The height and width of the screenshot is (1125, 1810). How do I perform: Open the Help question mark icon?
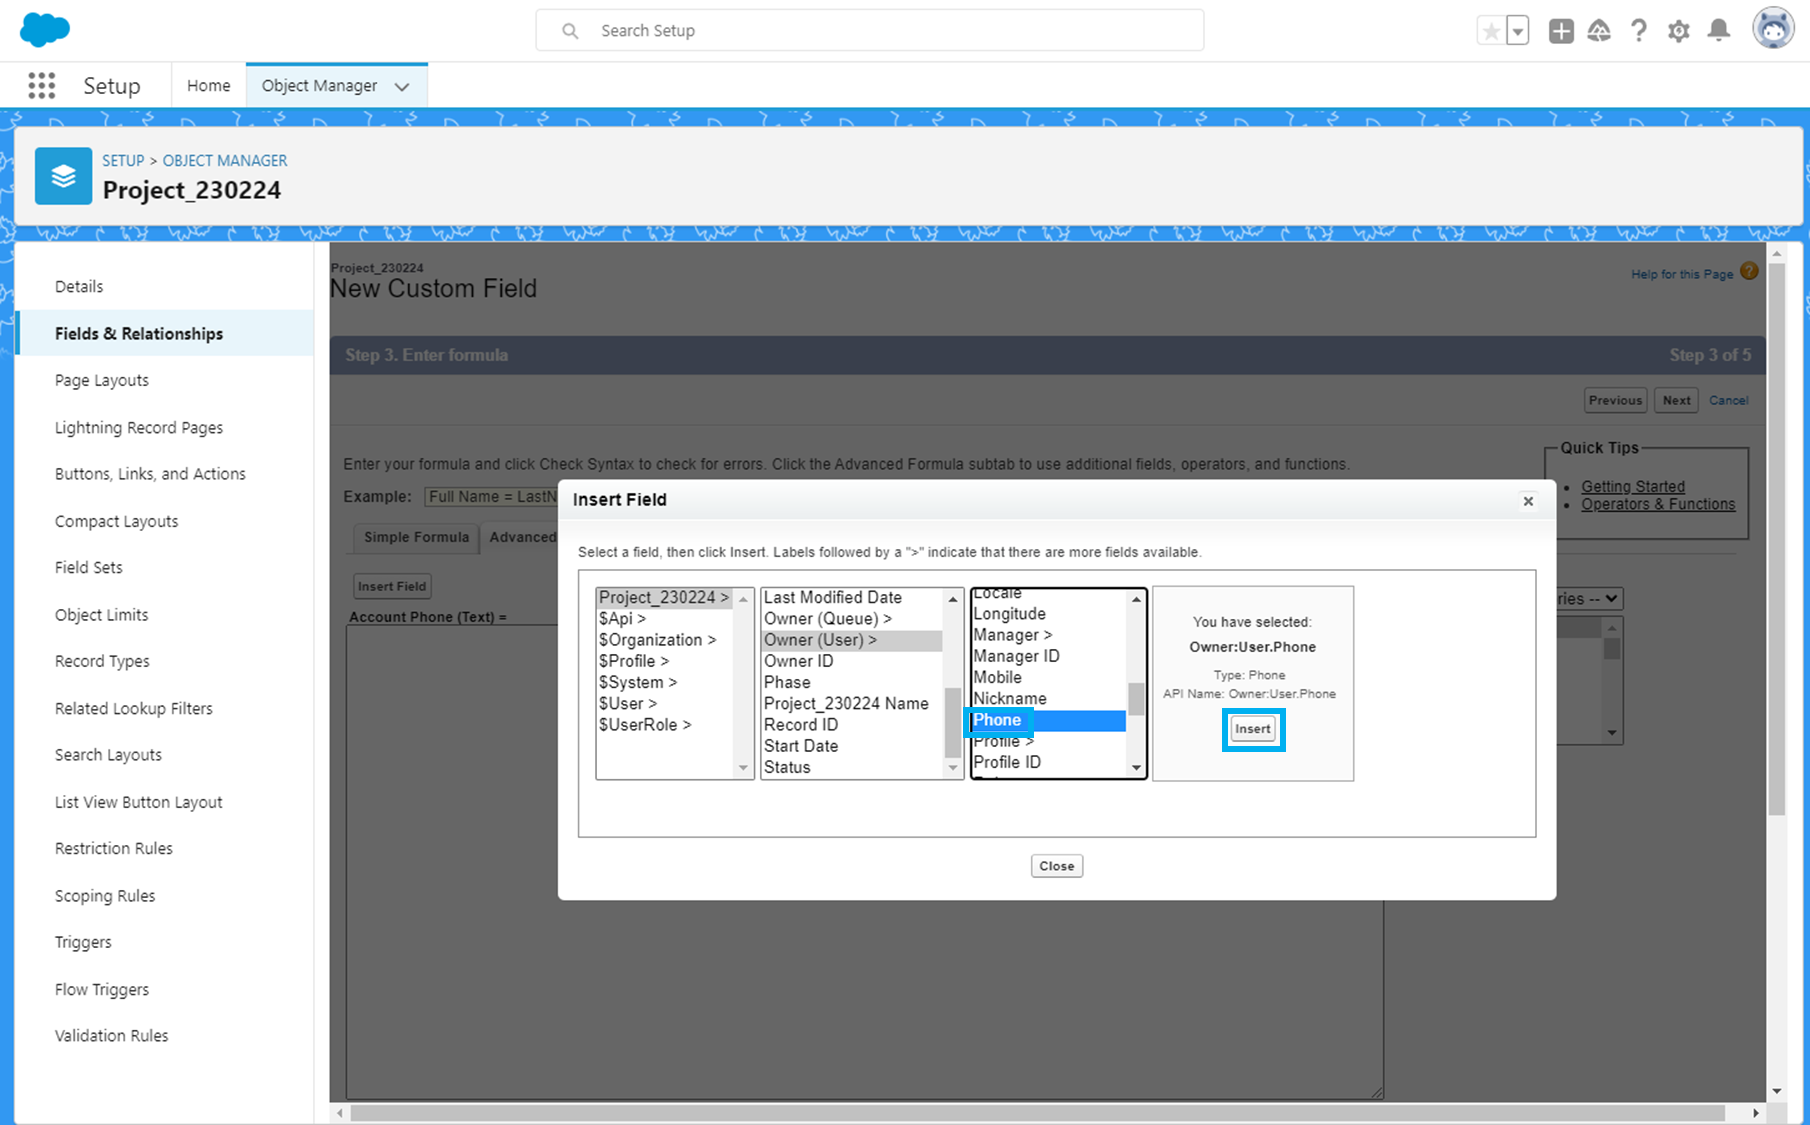coord(1639,31)
